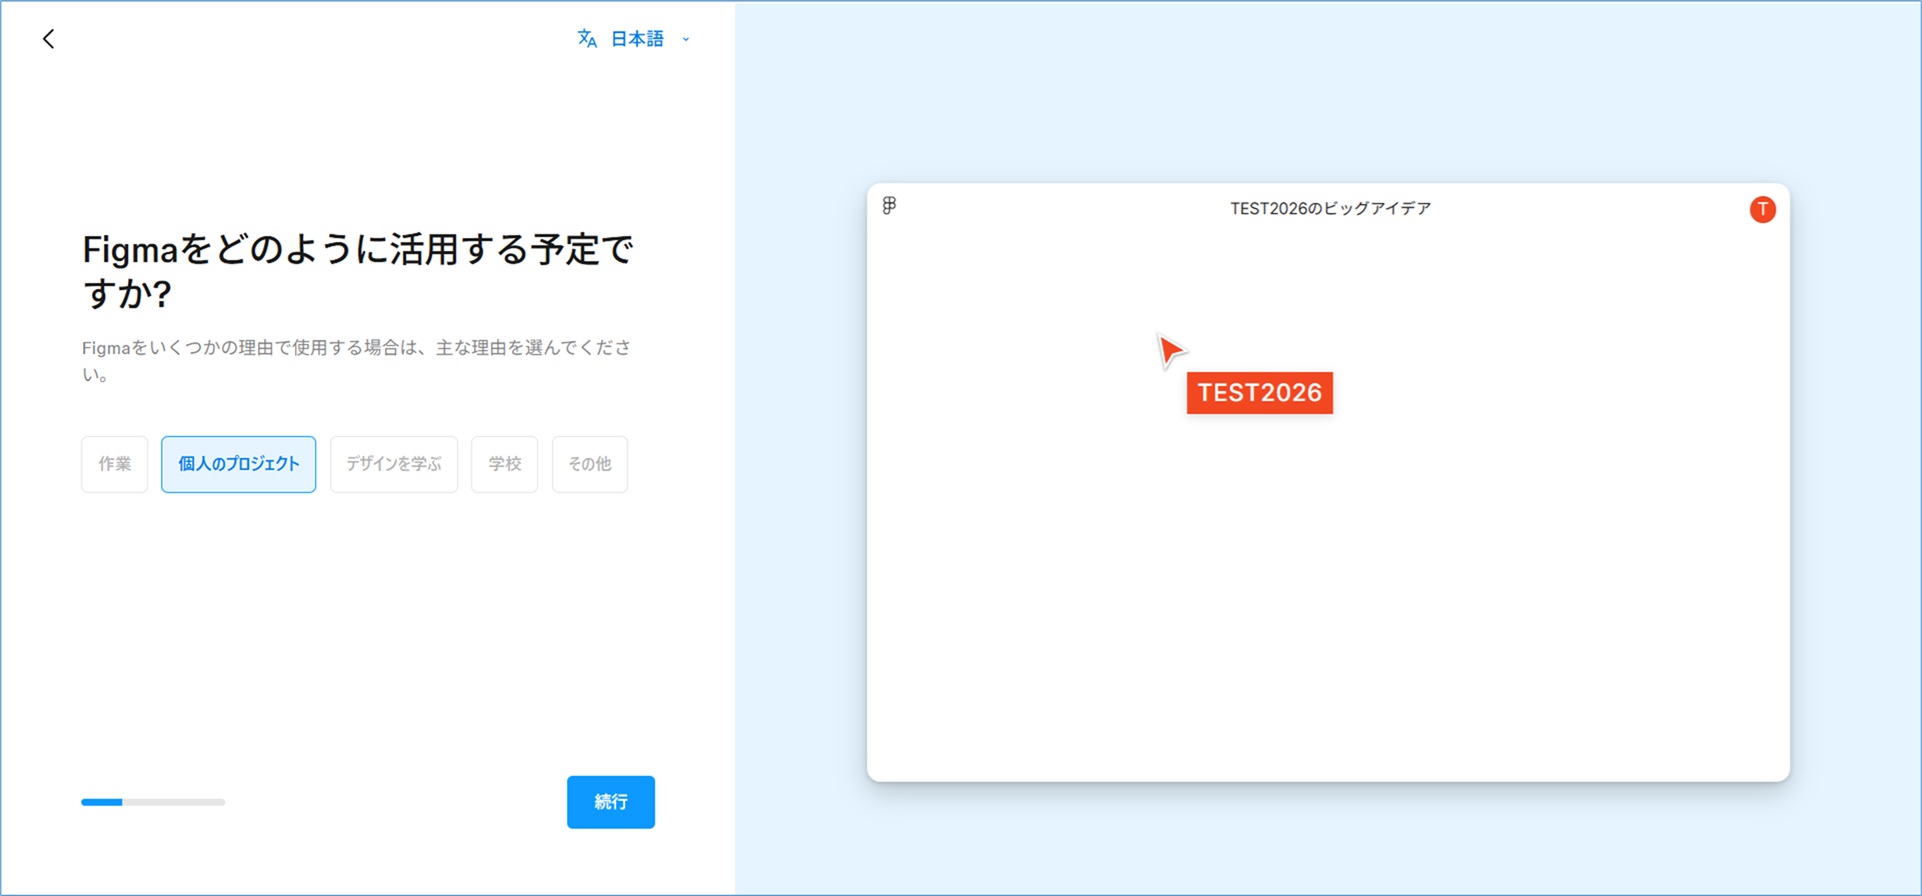Select the 作業 option
This screenshot has height=896, width=1922.
coord(115,464)
